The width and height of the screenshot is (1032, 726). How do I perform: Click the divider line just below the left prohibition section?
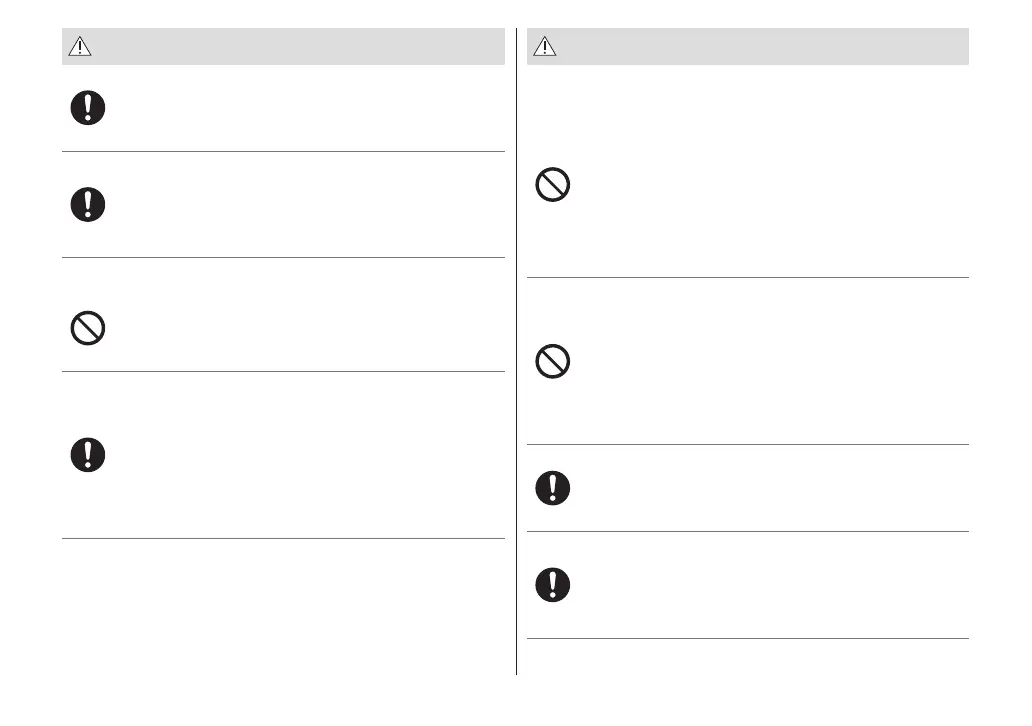pyautogui.click(x=283, y=372)
